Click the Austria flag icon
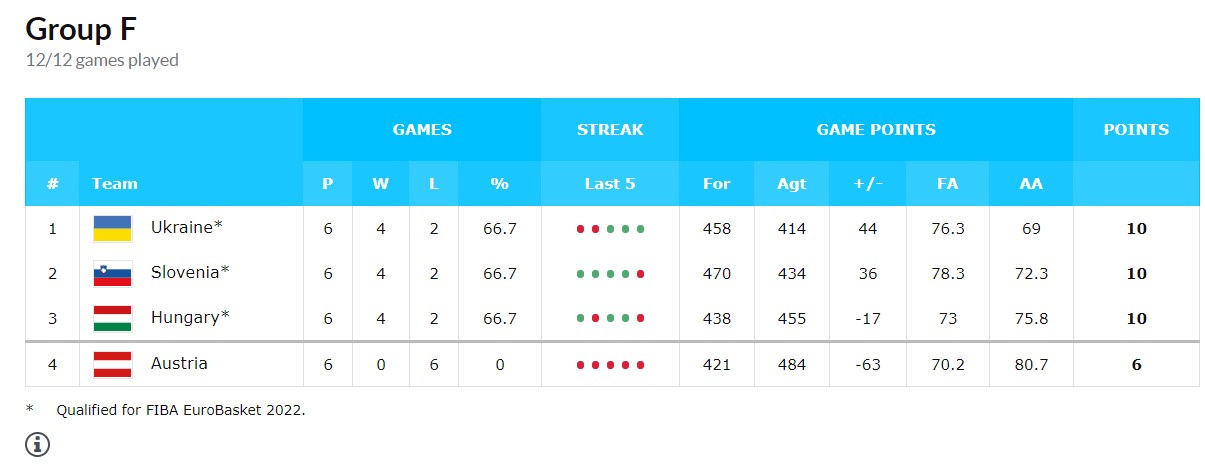The height and width of the screenshot is (470, 1205). click(x=113, y=364)
